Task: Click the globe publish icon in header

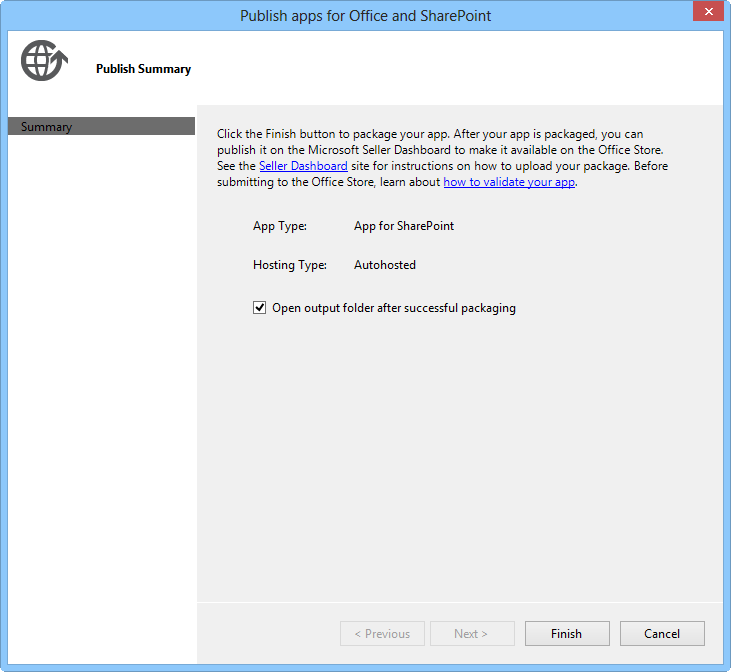Action: 44,62
